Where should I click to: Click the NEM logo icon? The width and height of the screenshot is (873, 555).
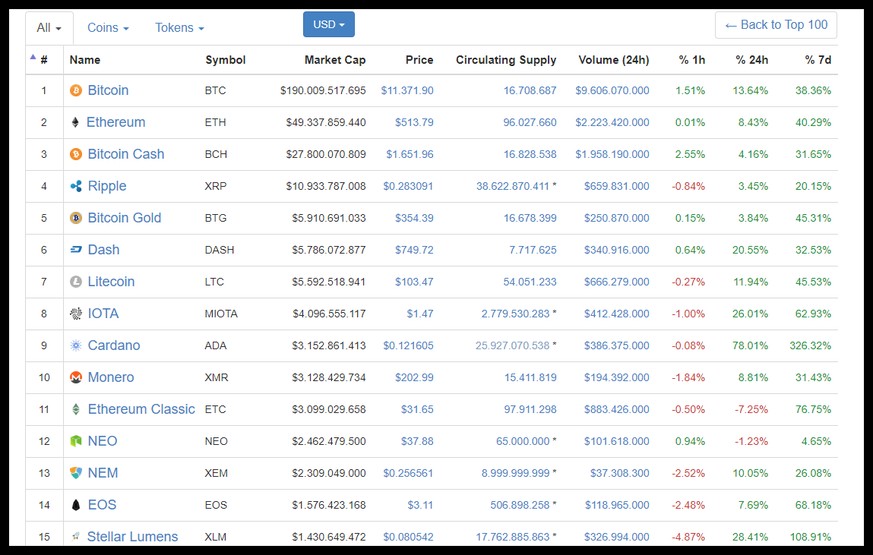(76, 473)
